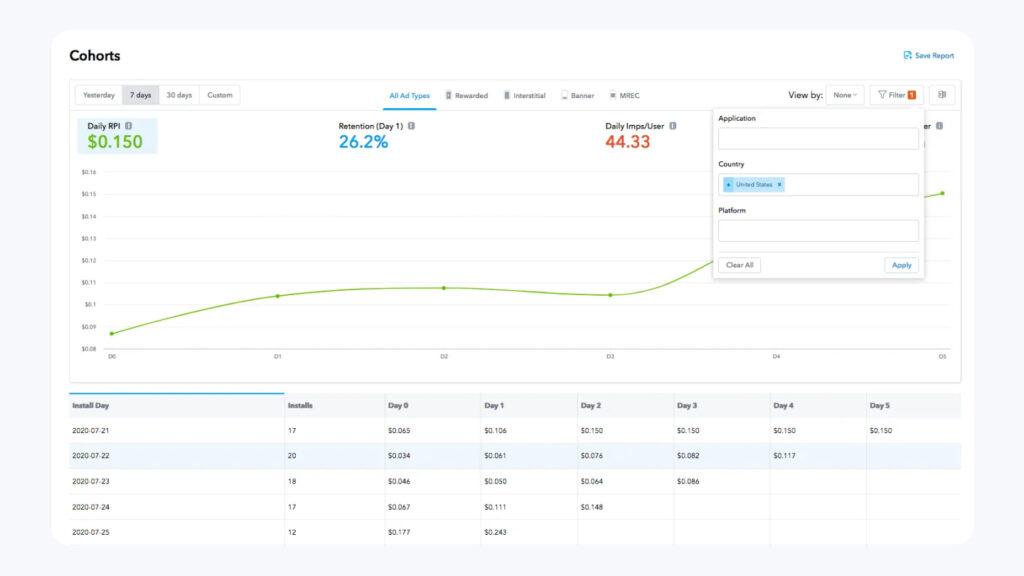
Task: Select the Retention (Day 1) metric
Action: pos(376,136)
